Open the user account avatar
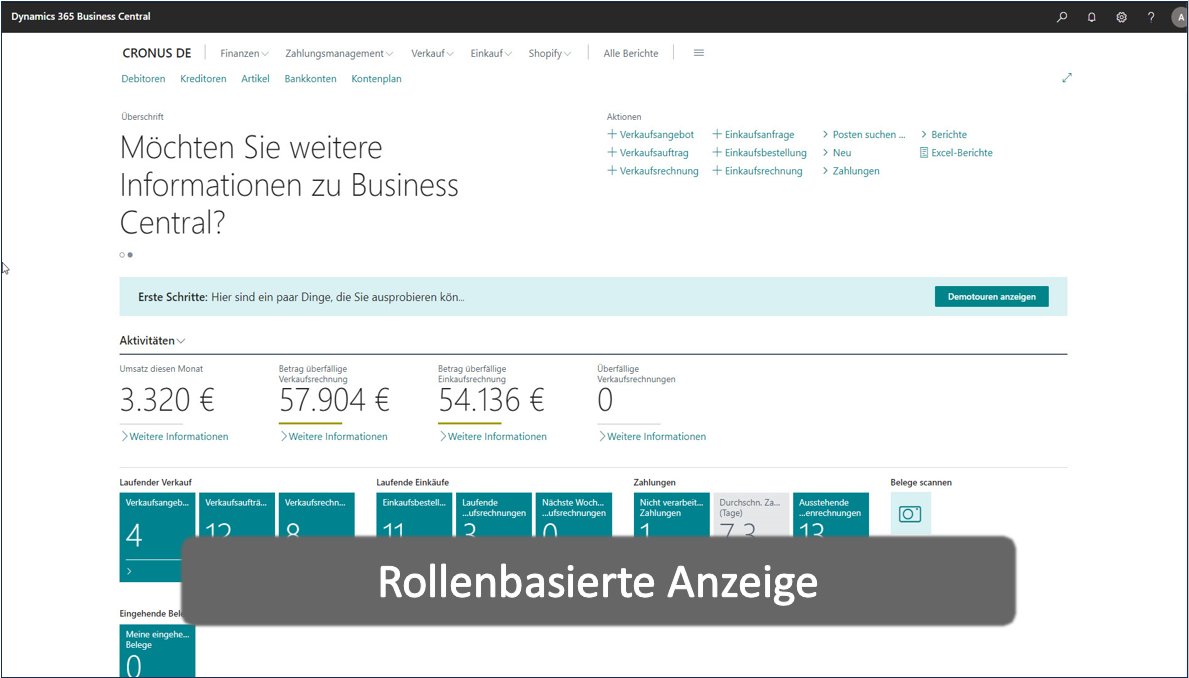Screen dimensions: 1189x678 click(x=1181, y=17)
